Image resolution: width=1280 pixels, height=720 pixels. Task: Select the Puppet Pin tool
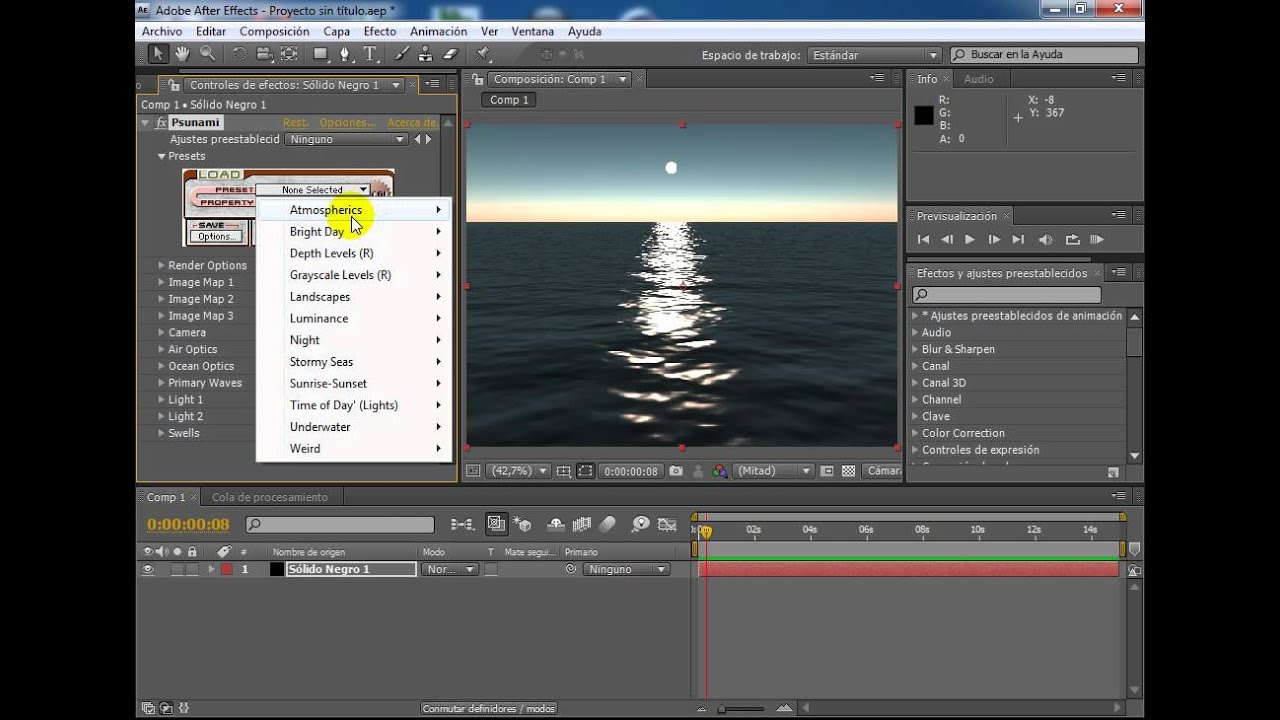[483, 54]
